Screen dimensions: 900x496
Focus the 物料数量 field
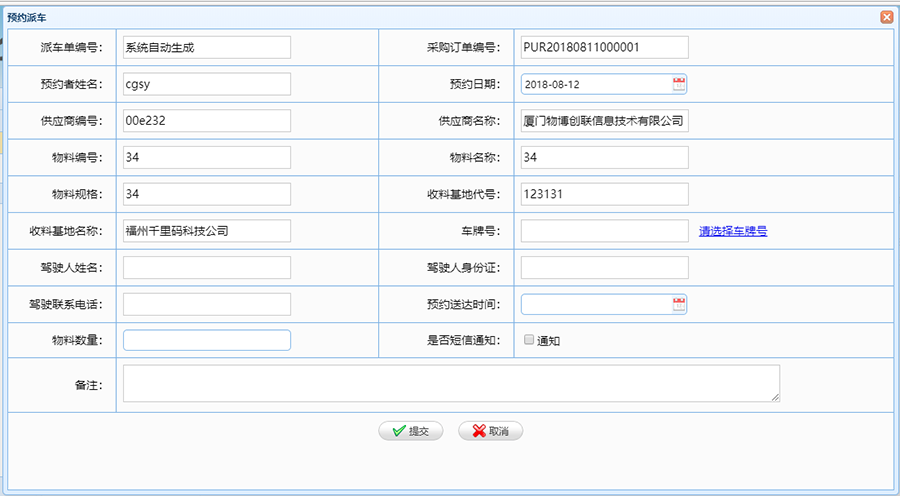tap(207, 340)
